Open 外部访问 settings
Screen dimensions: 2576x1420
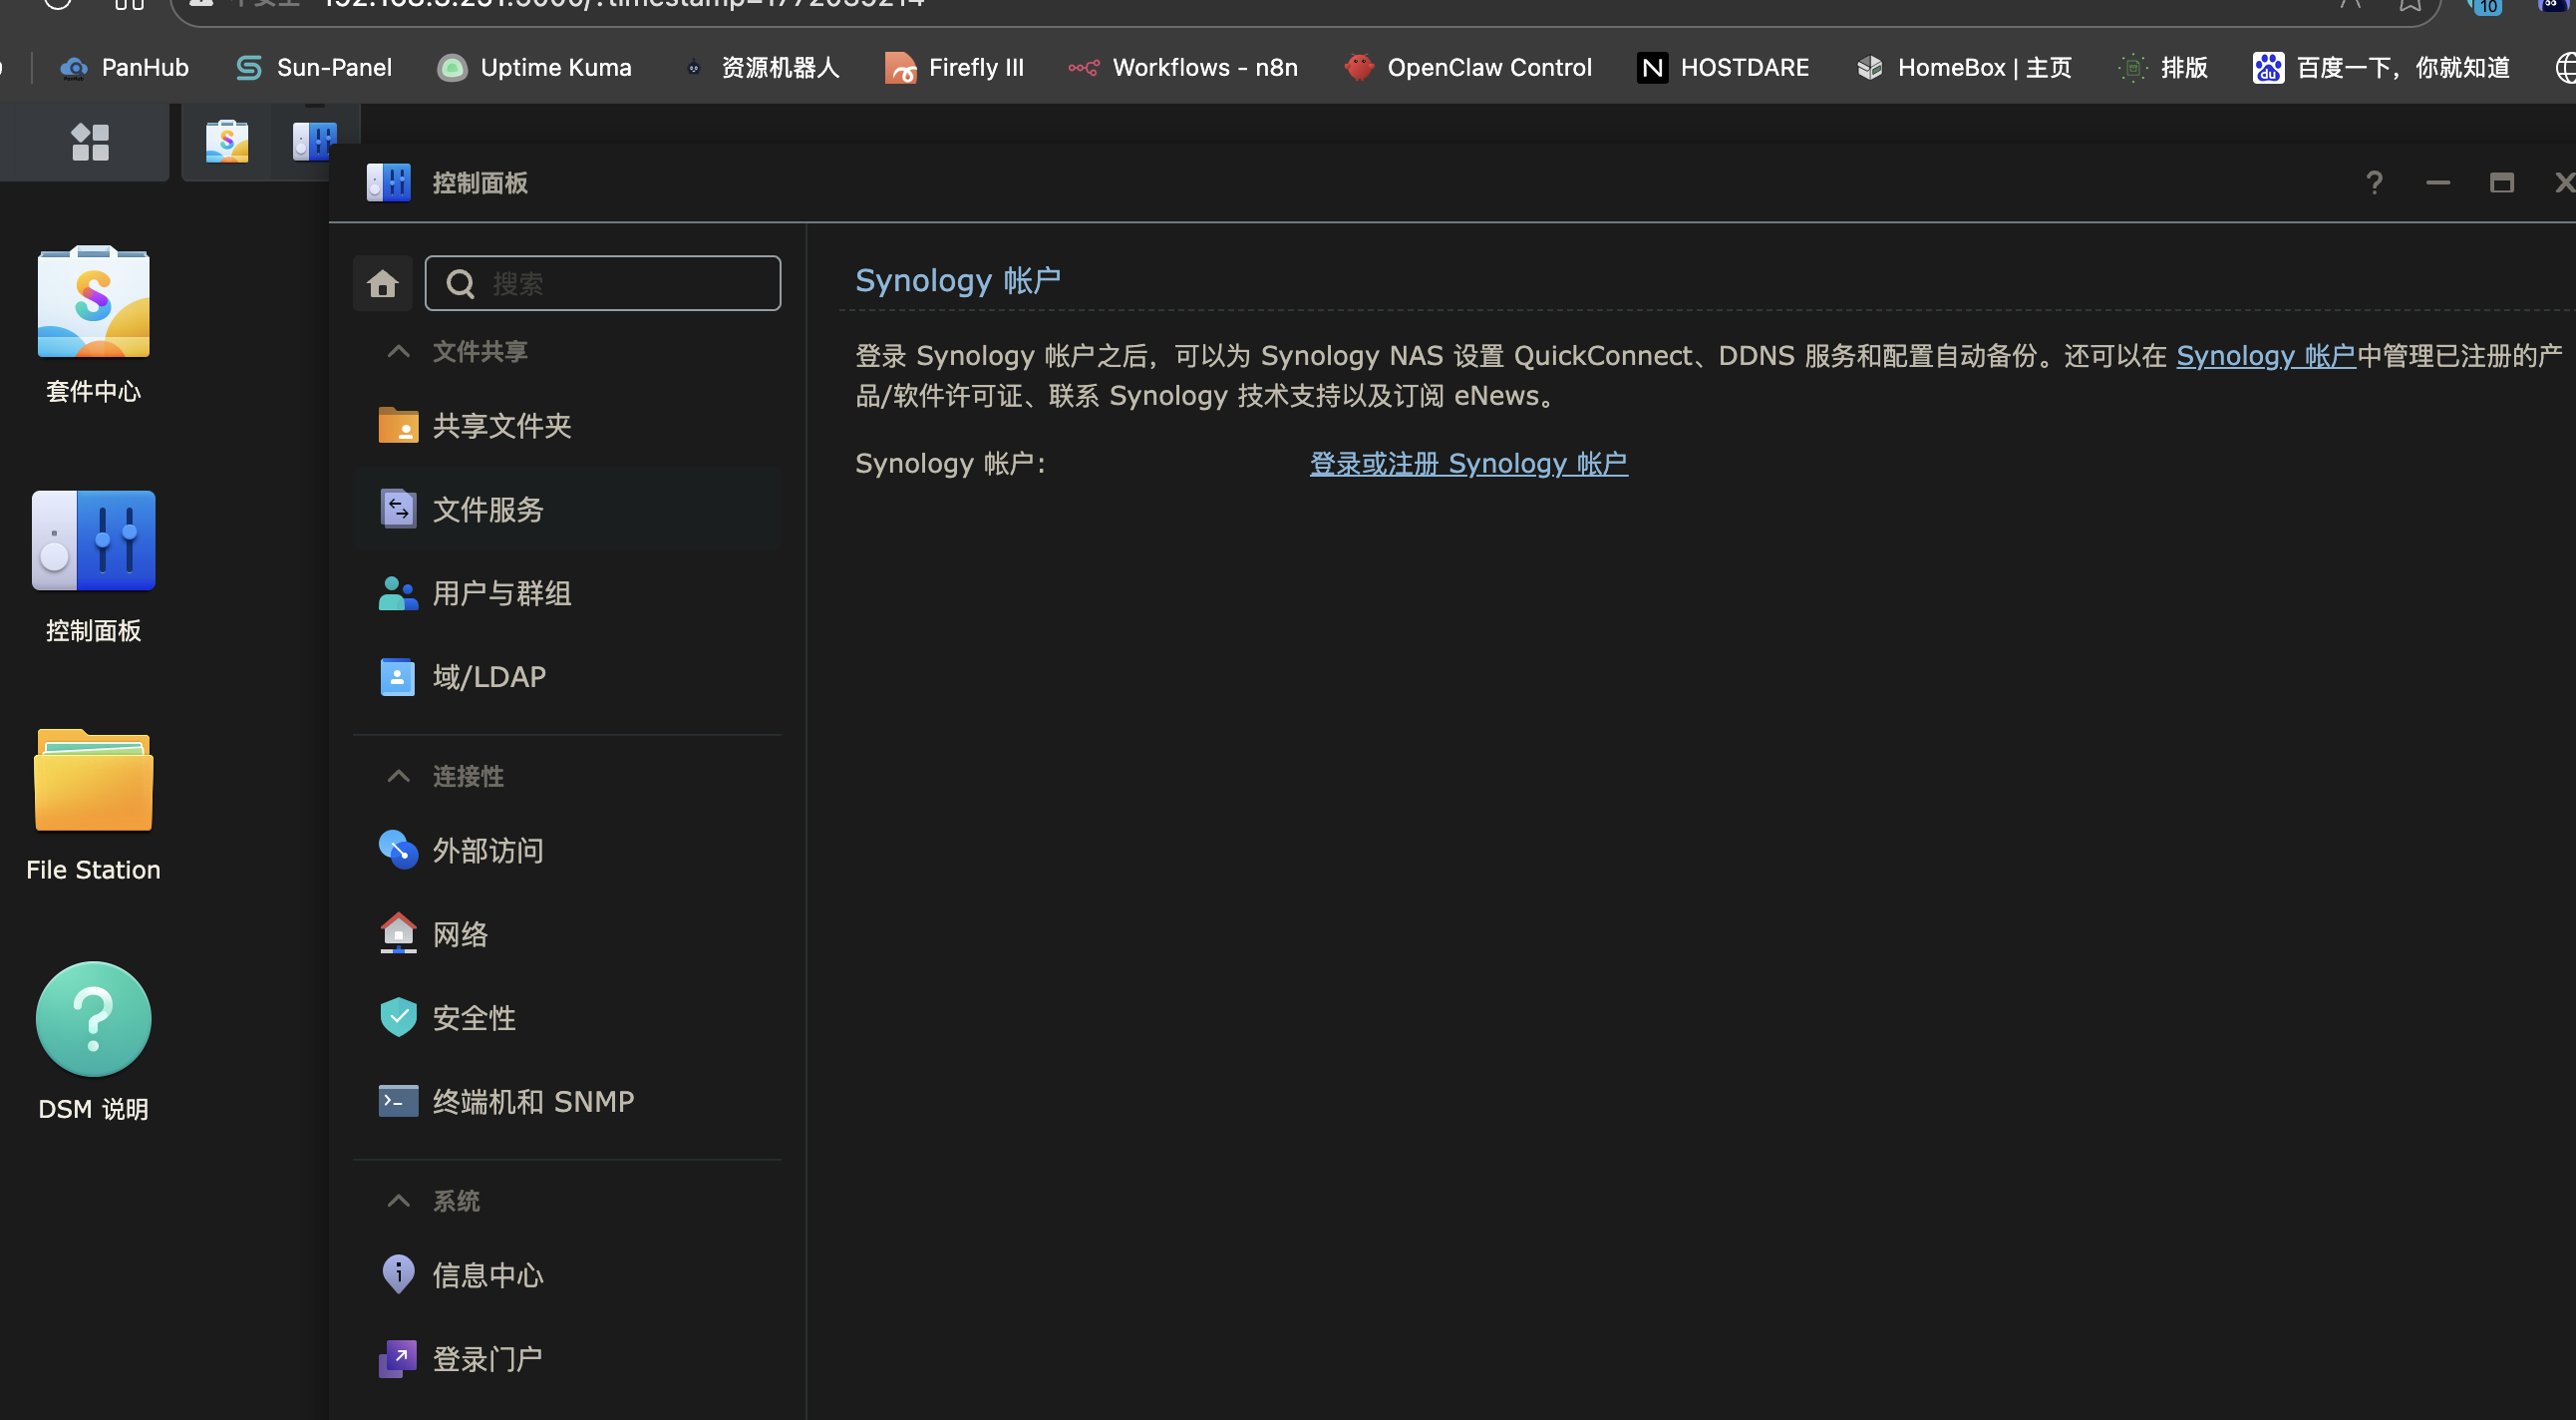488,851
